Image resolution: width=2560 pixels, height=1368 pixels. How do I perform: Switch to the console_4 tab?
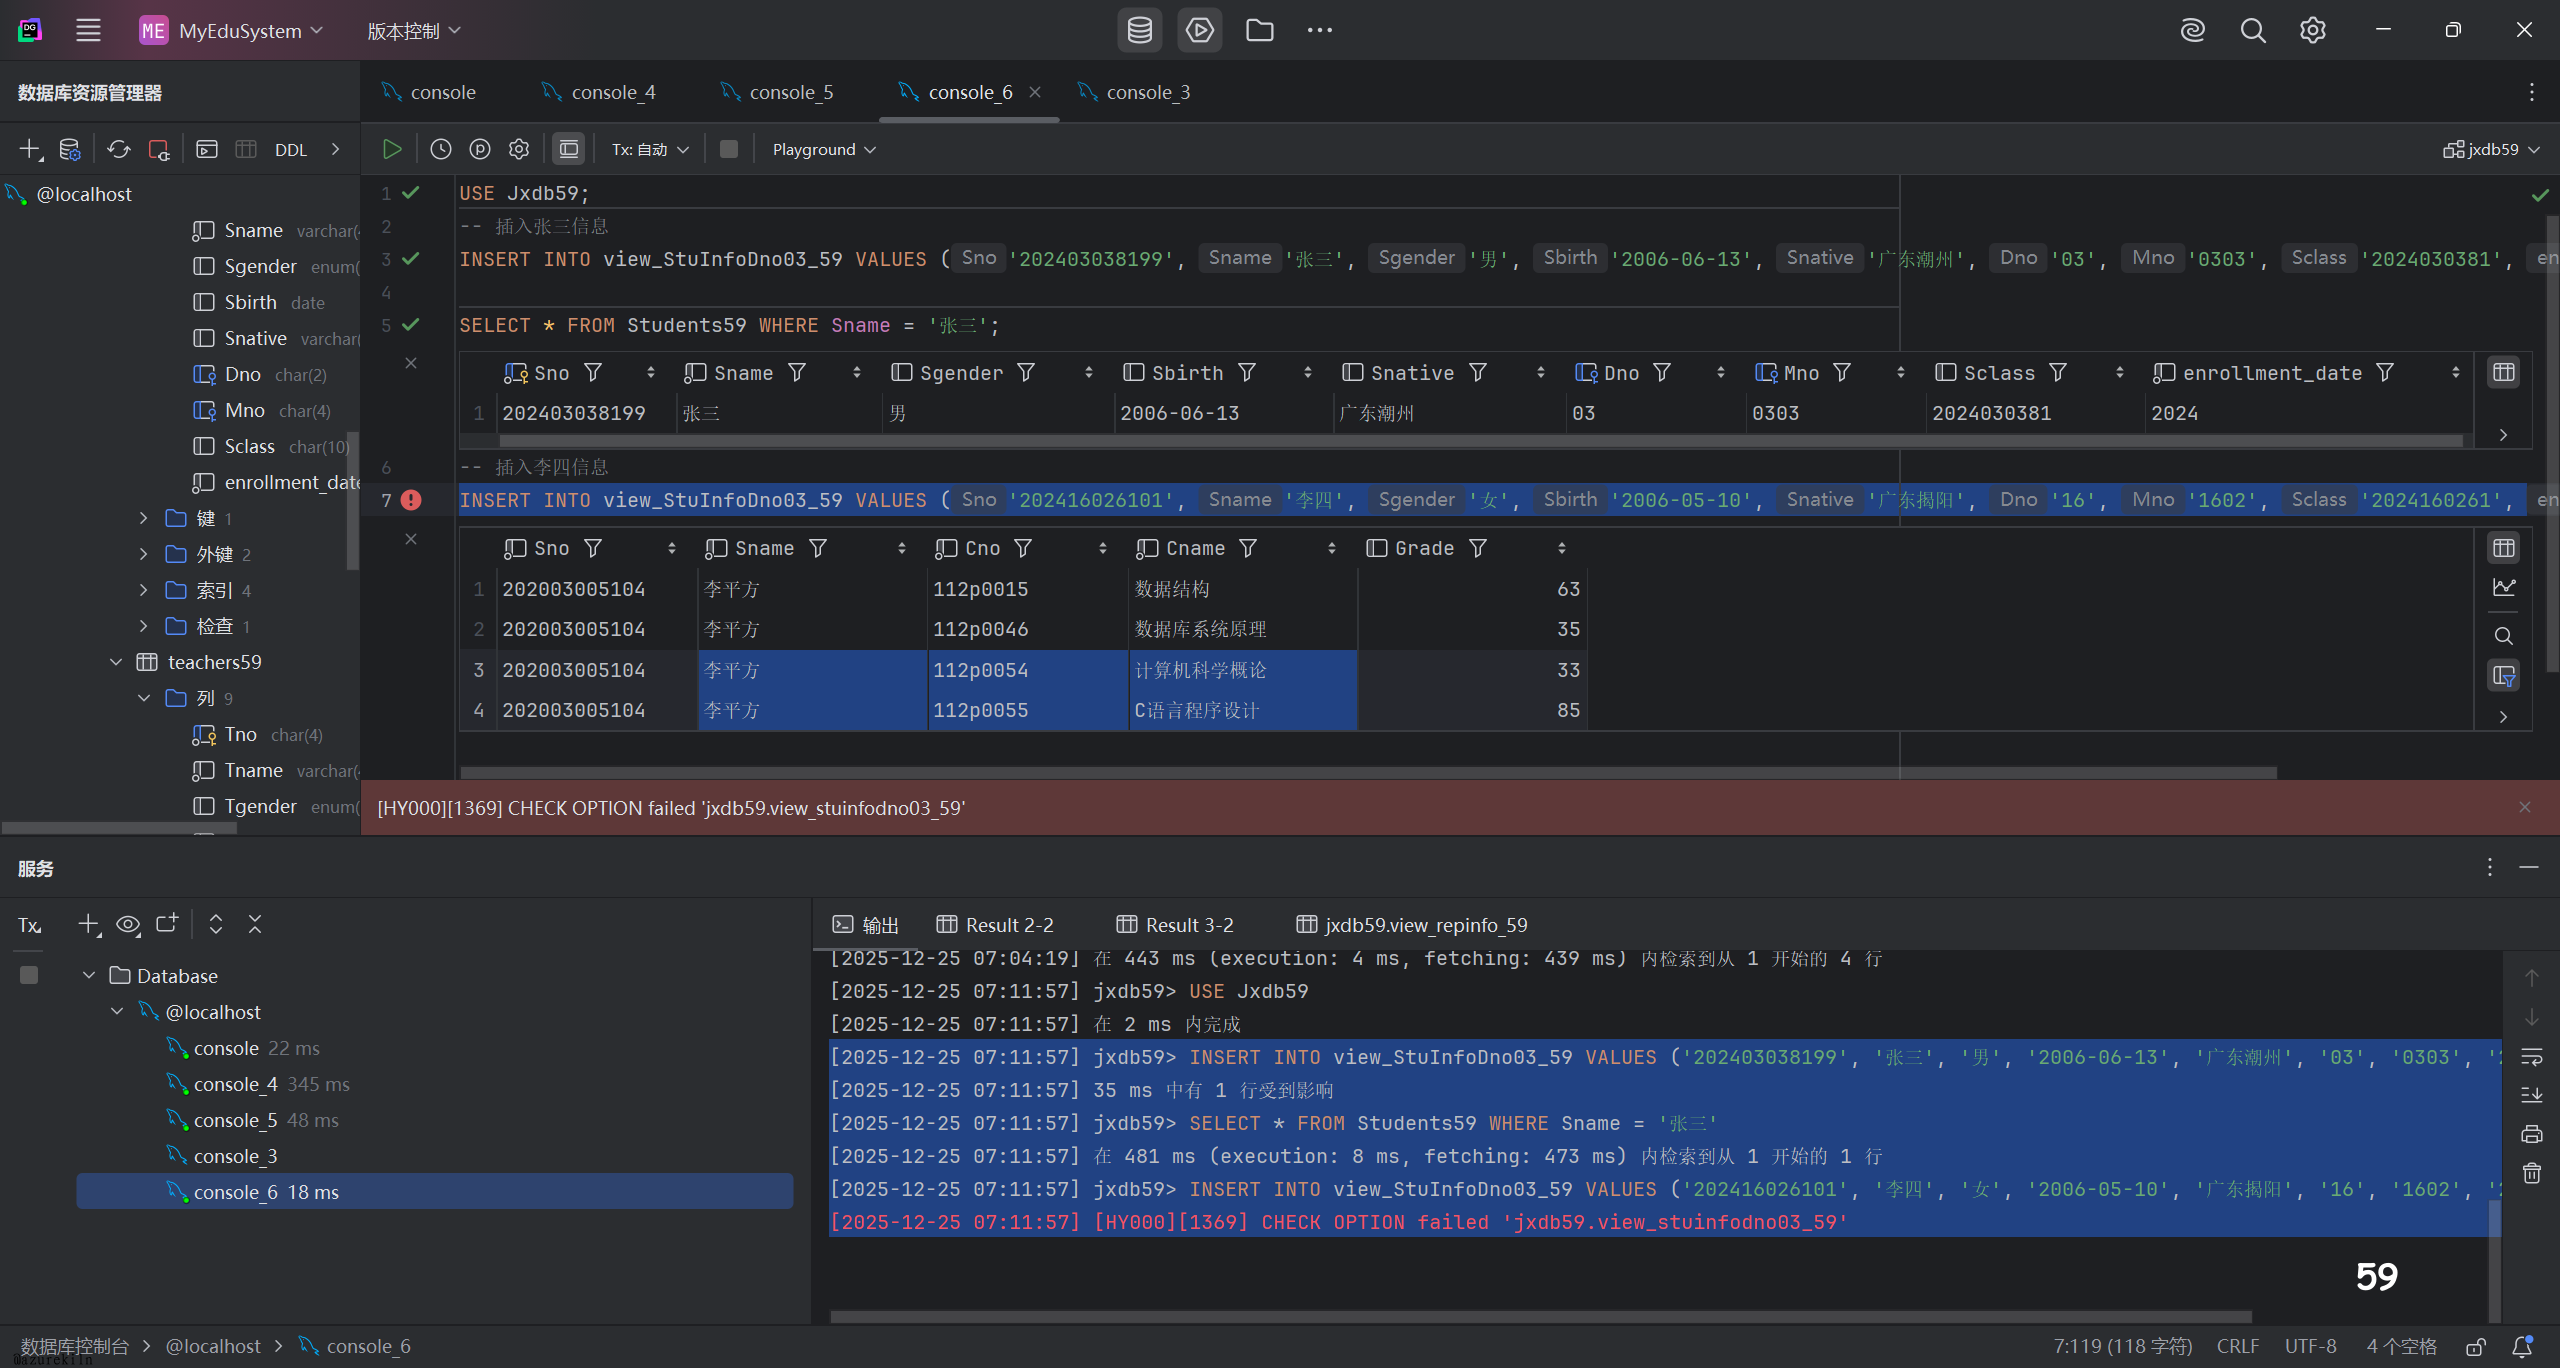click(612, 92)
